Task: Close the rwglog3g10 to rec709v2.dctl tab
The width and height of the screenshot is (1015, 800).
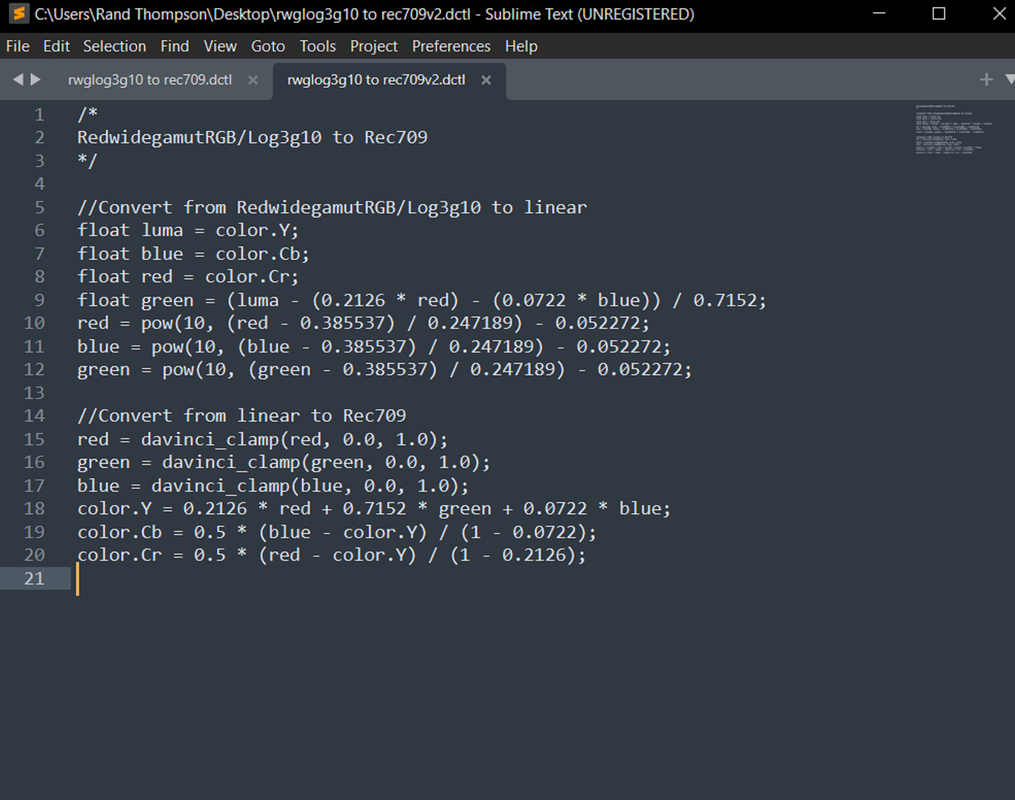Action: [x=486, y=80]
